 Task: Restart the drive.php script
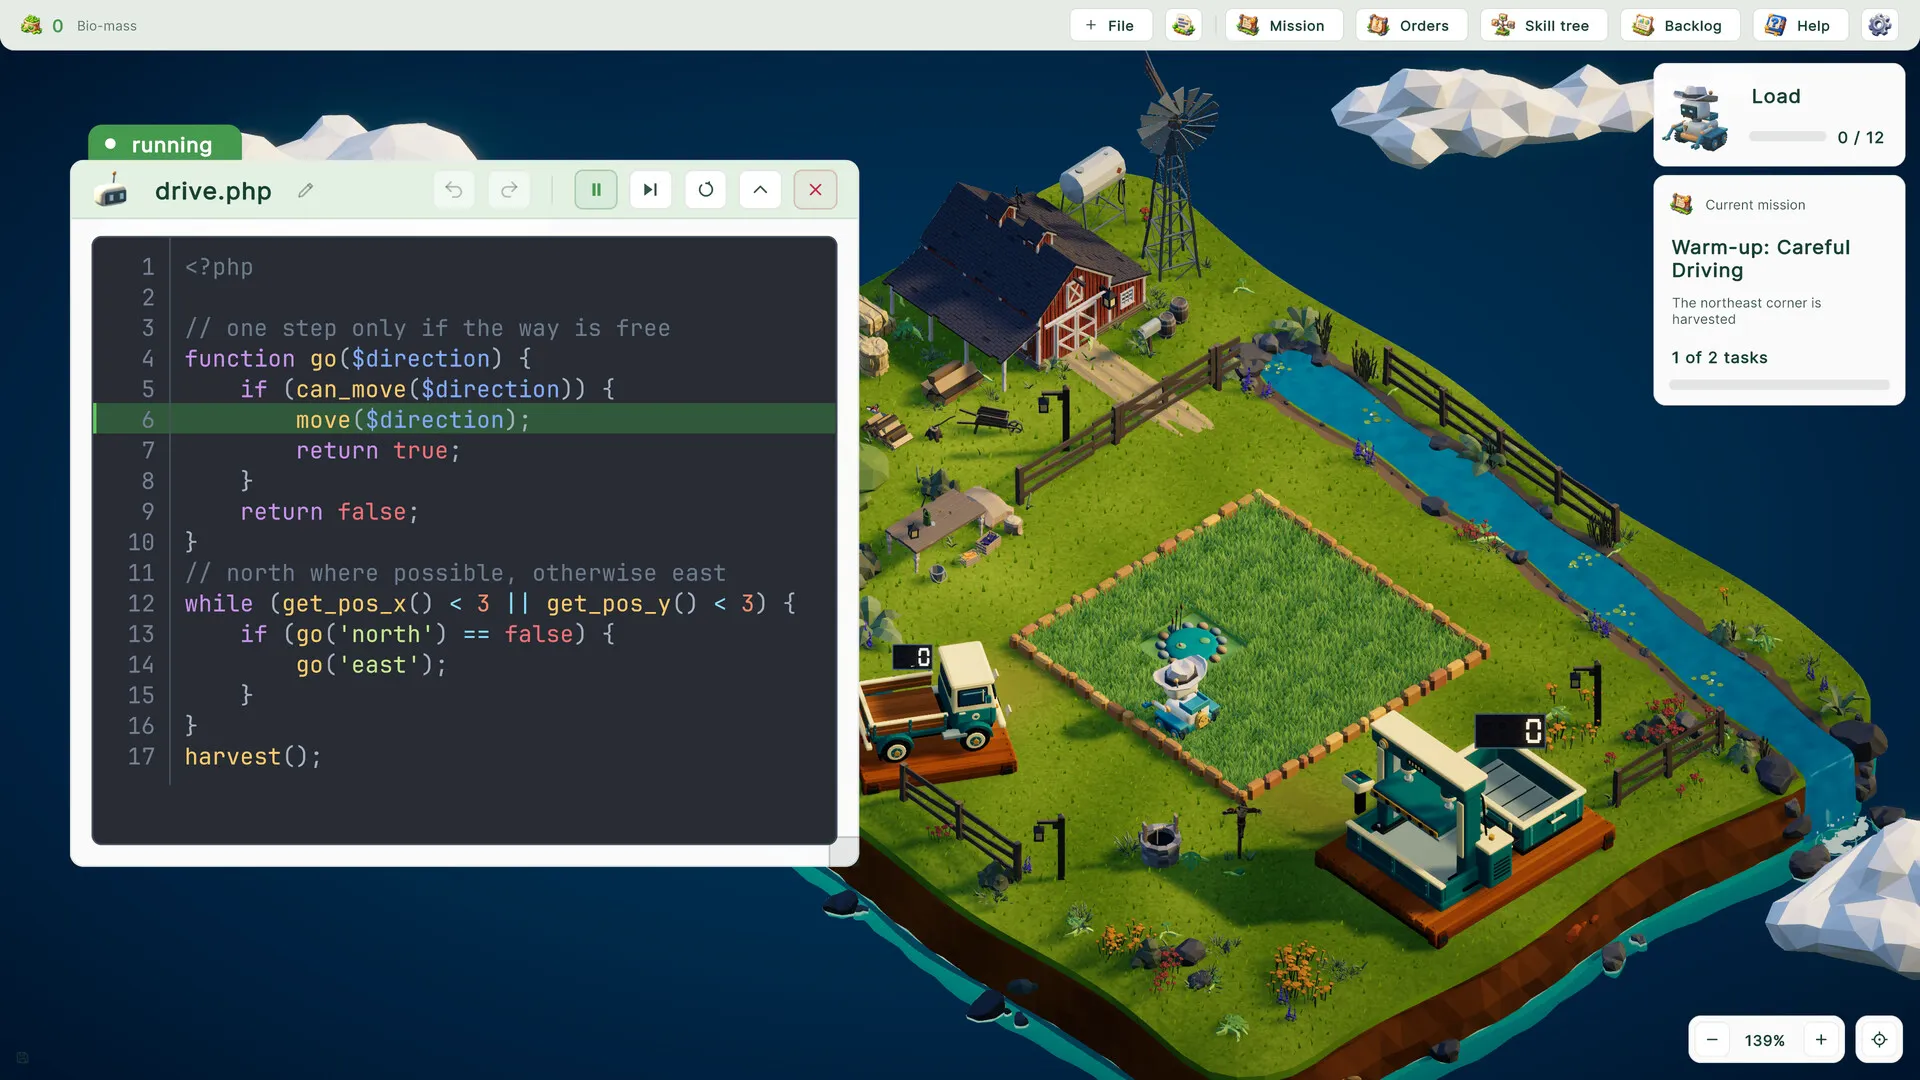coord(706,190)
